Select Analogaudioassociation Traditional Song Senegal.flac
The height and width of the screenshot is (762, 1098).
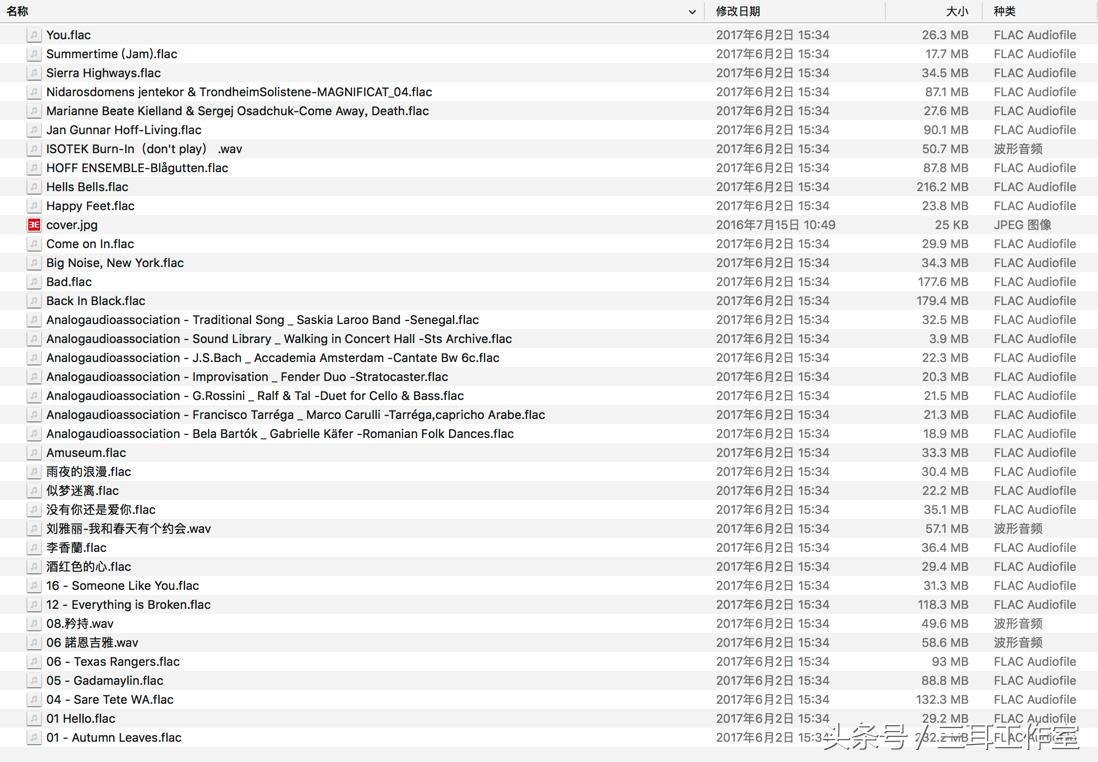[263, 319]
